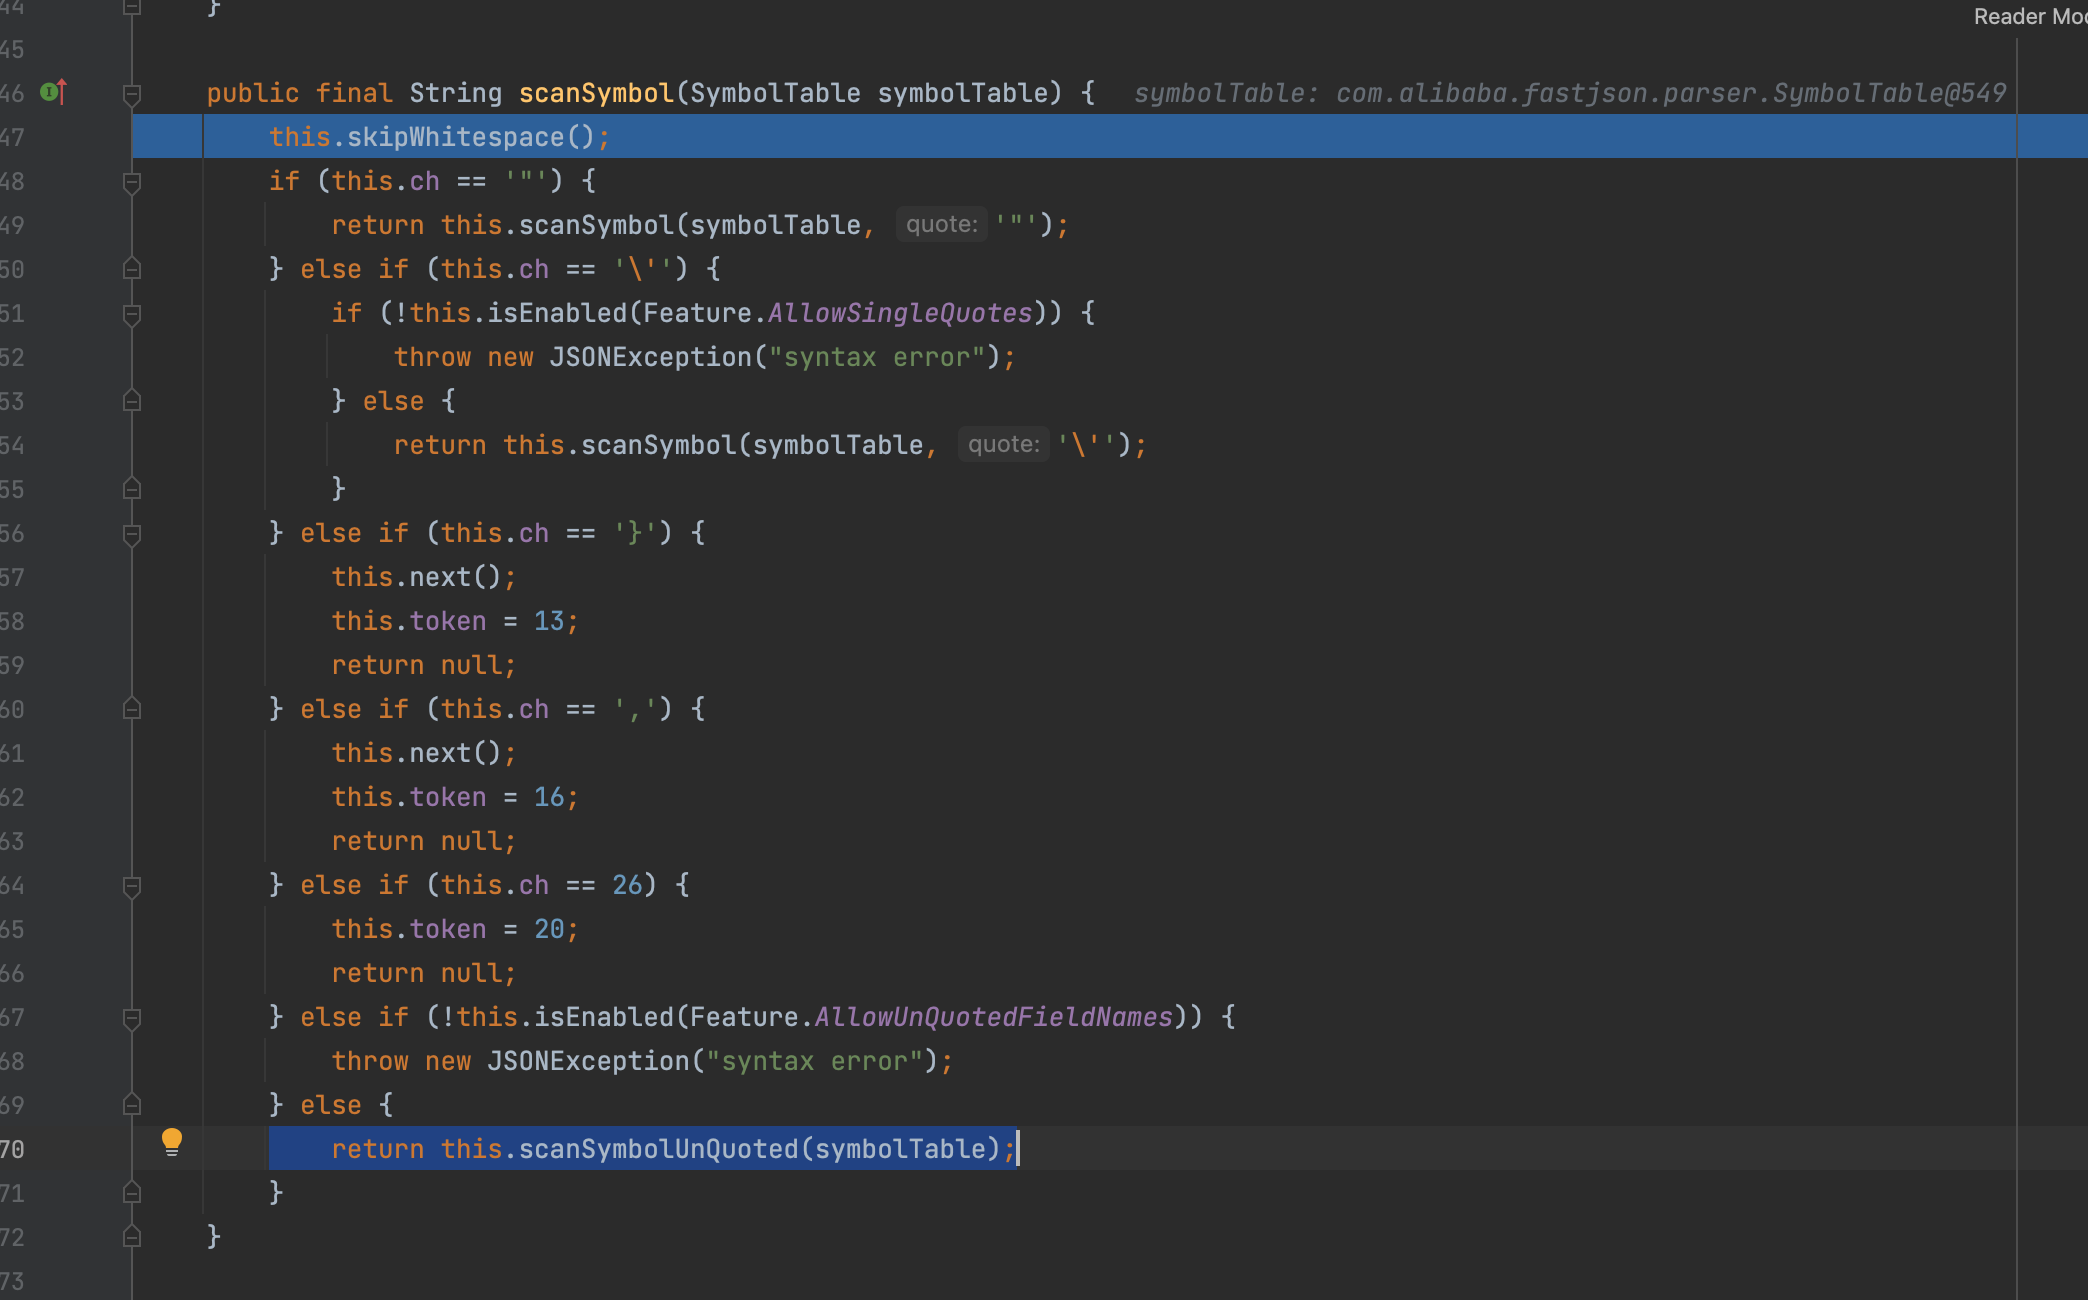
Task: Collapse the if block checking double-quote character
Action: pyautogui.click(x=131, y=182)
